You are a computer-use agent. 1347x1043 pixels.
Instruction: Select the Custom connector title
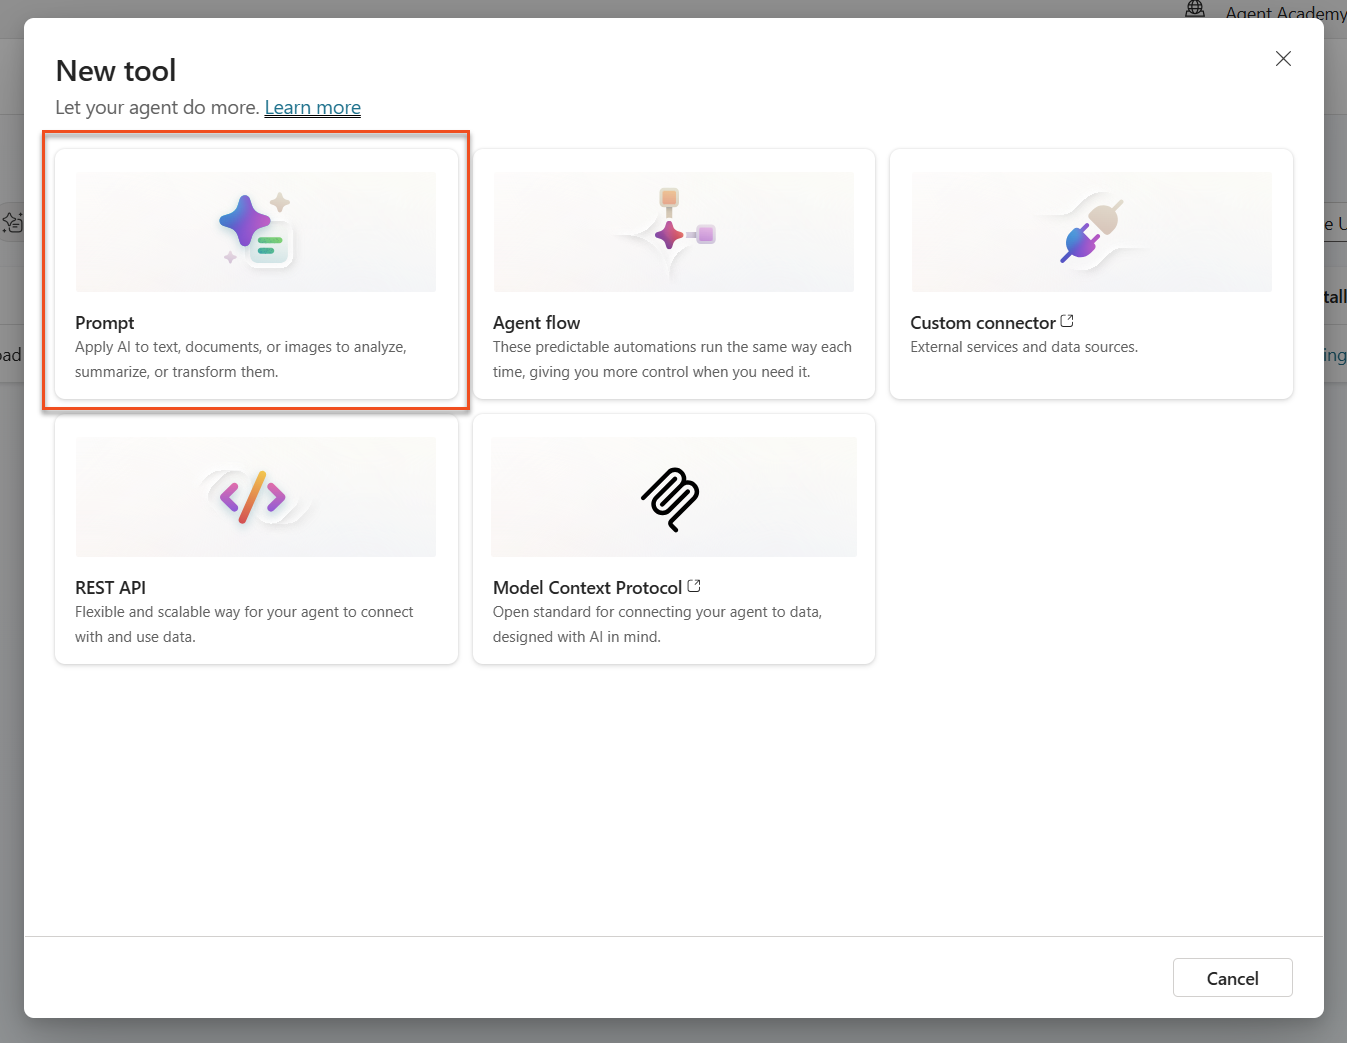(982, 323)
